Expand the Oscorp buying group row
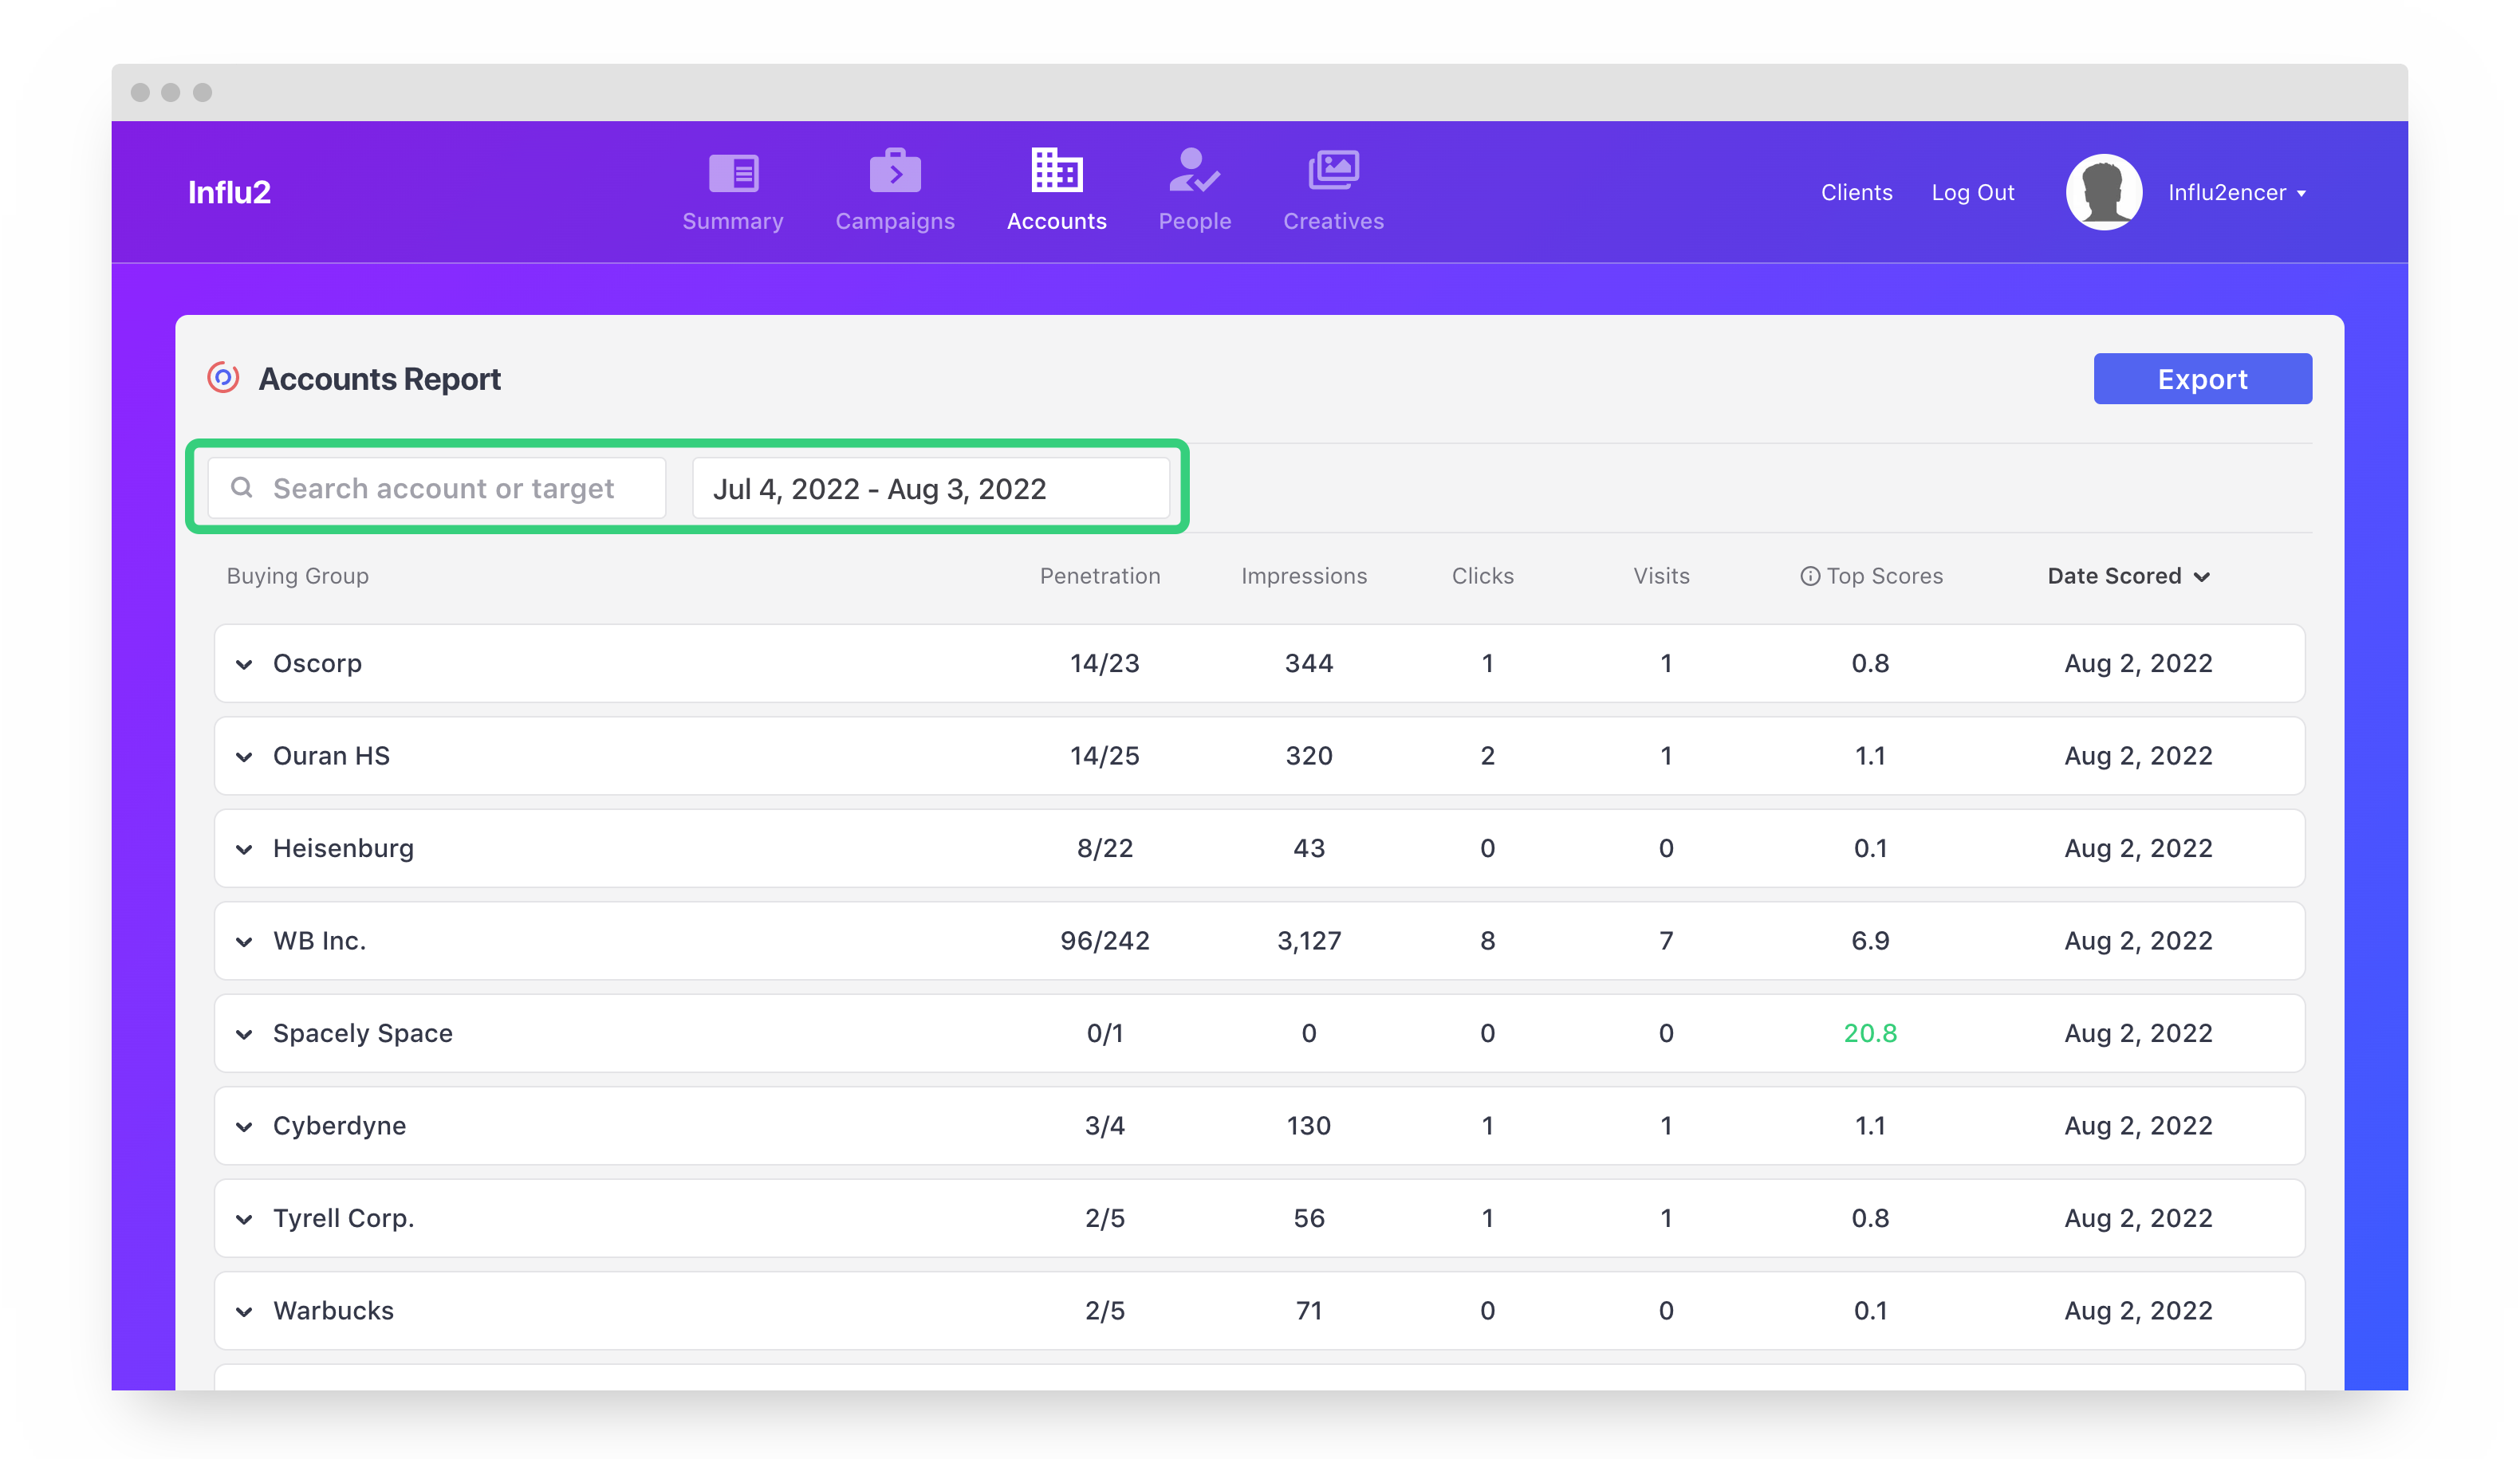Screen dimensions: 2520x1459 pyautogui.click(x=244, y=664)
